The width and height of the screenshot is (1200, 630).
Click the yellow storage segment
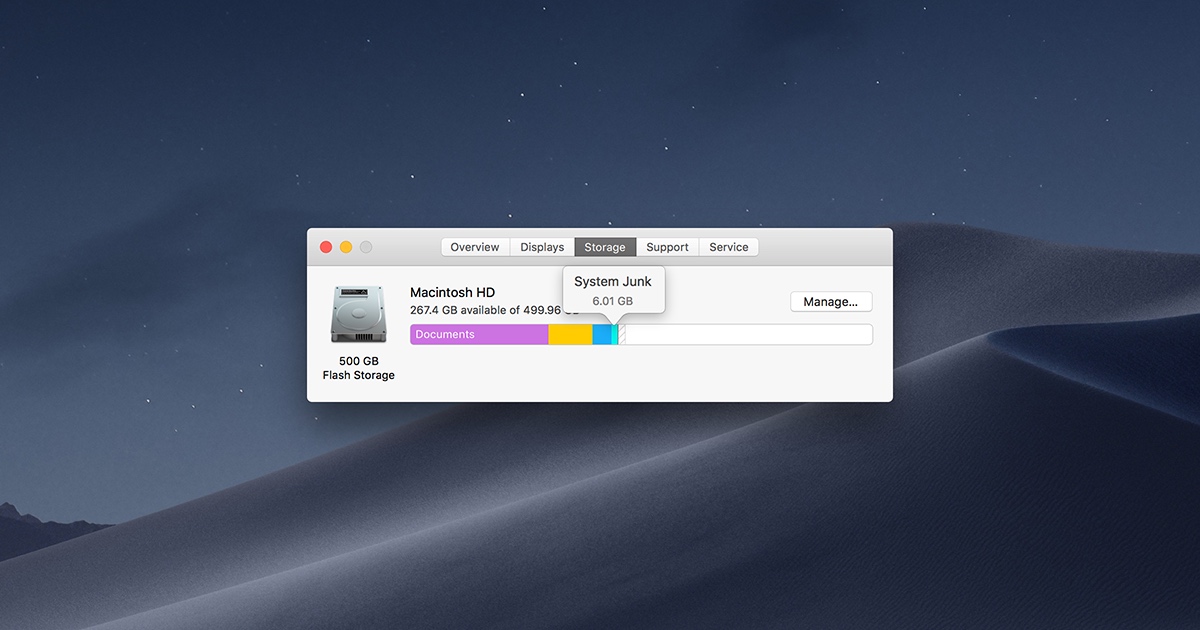[x=570, y=334]
